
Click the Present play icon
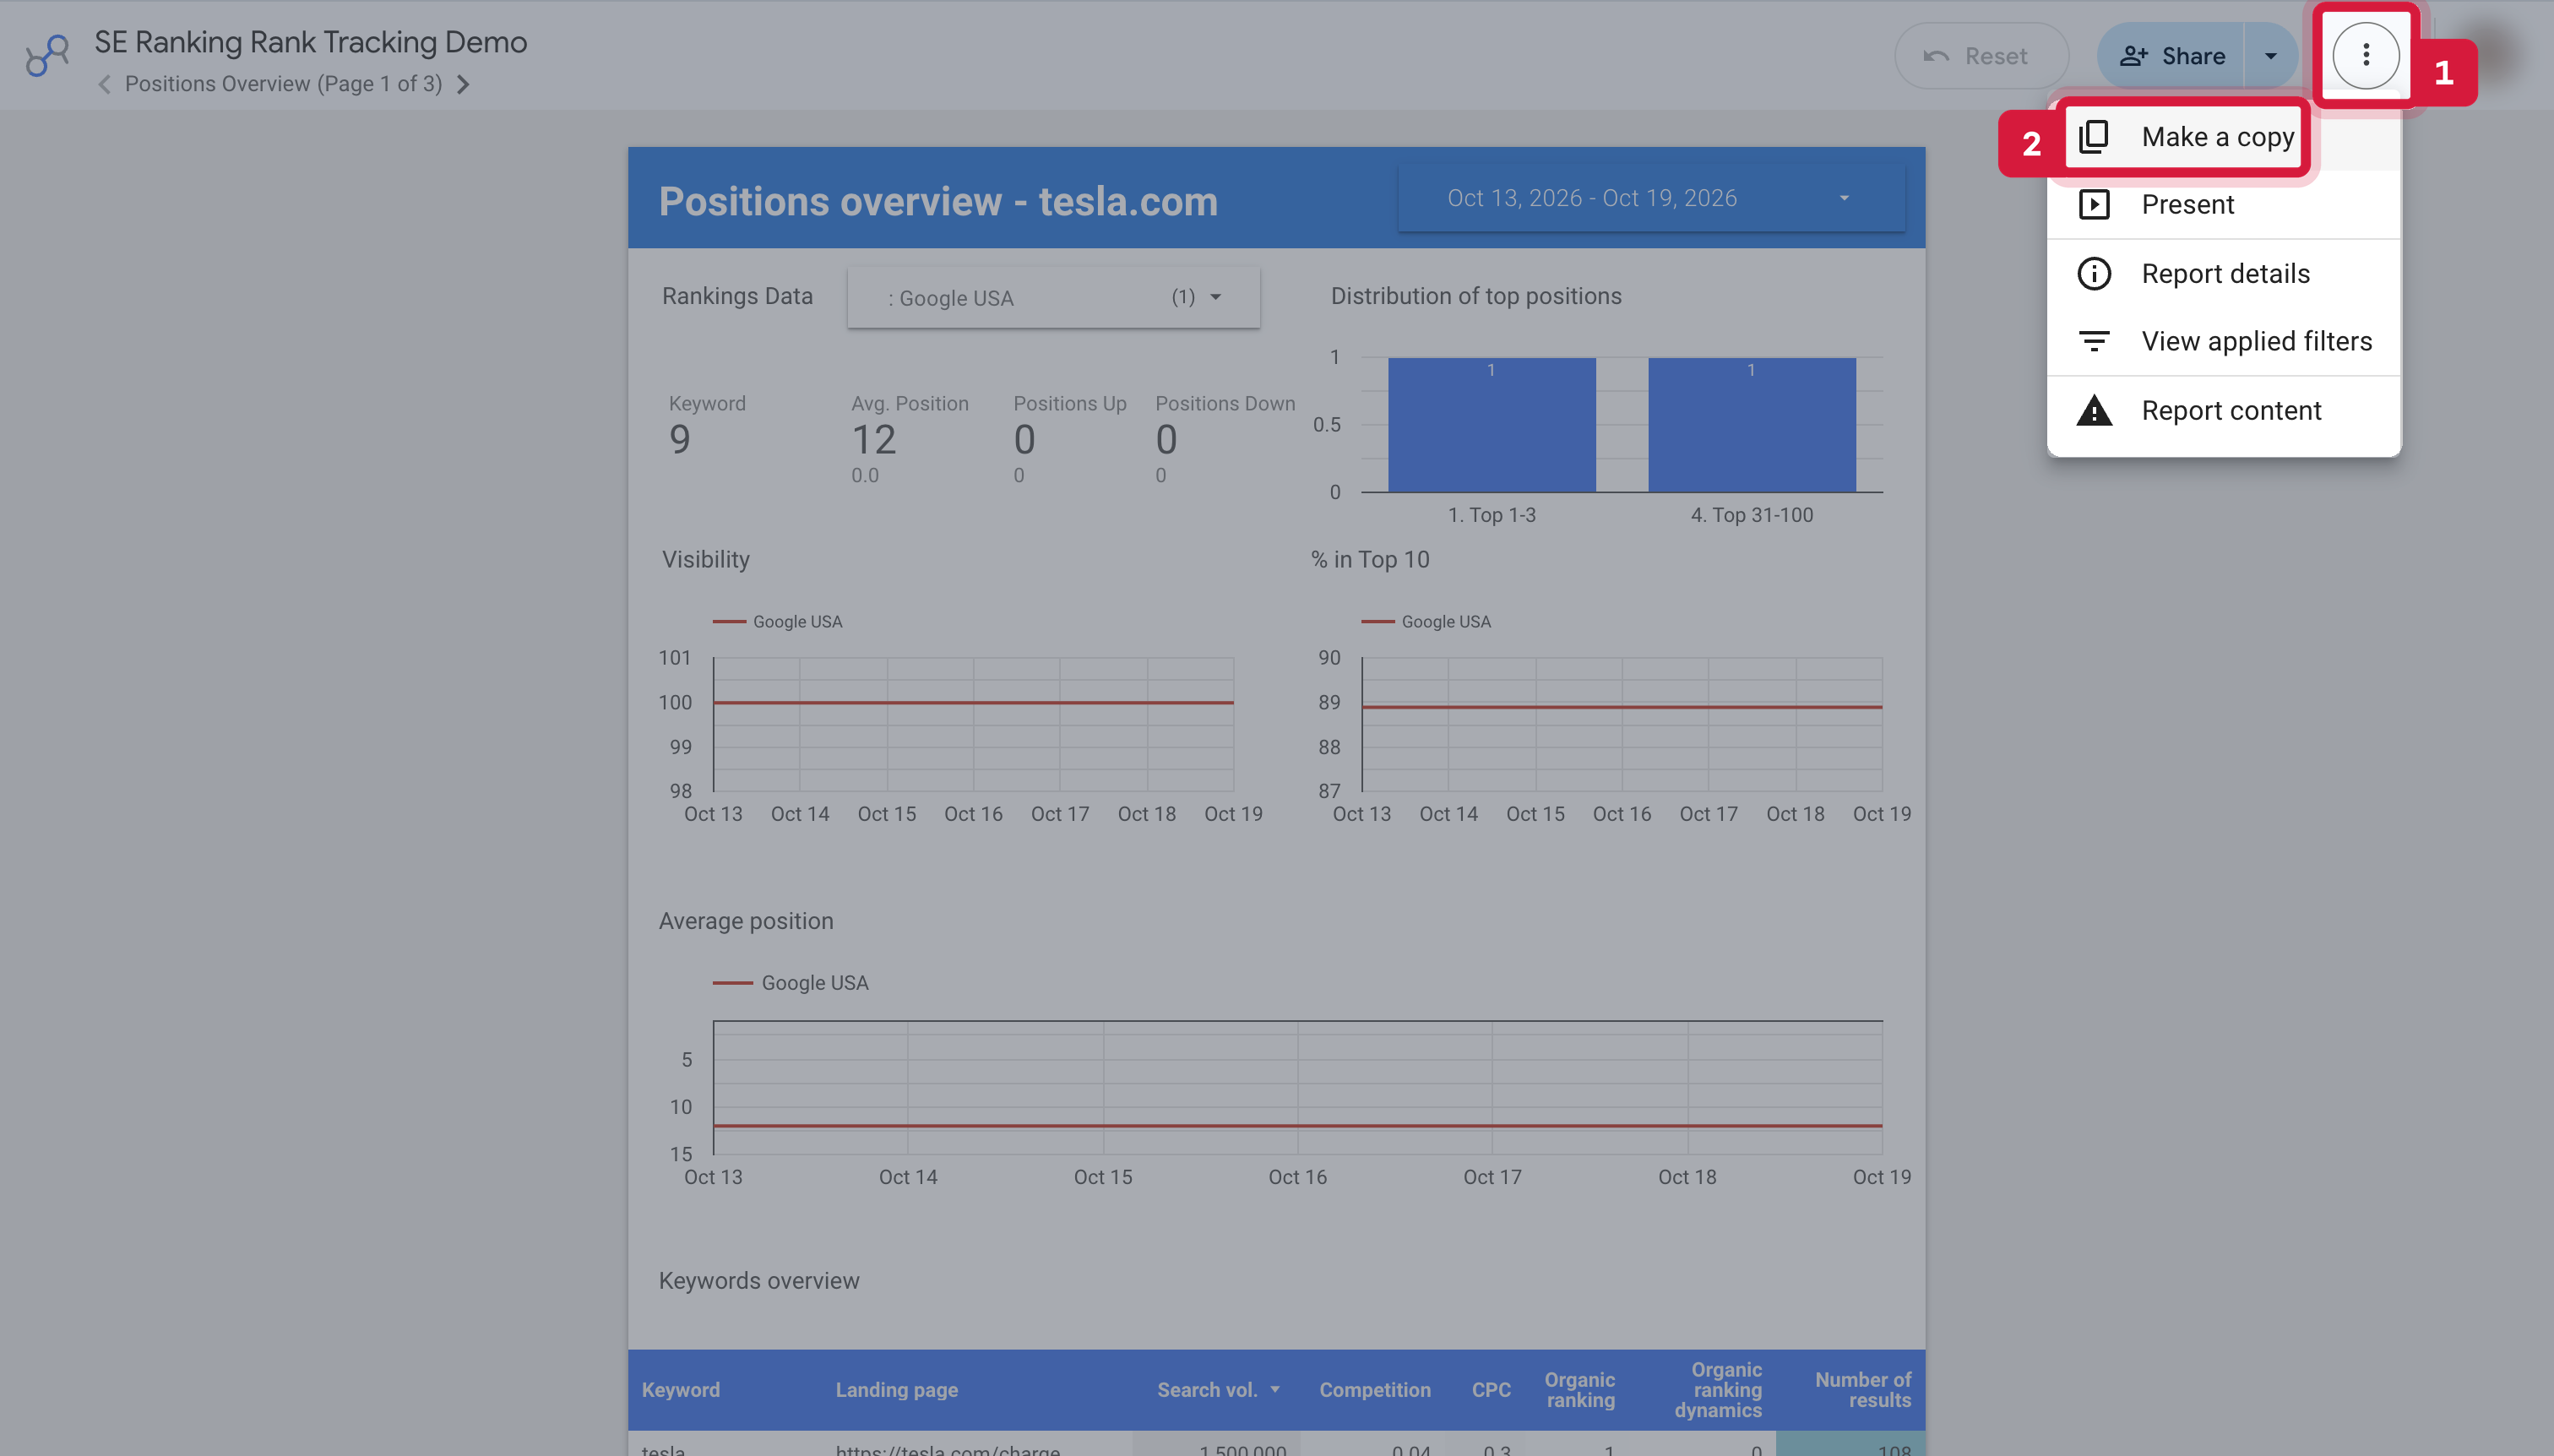point(2094,205)
